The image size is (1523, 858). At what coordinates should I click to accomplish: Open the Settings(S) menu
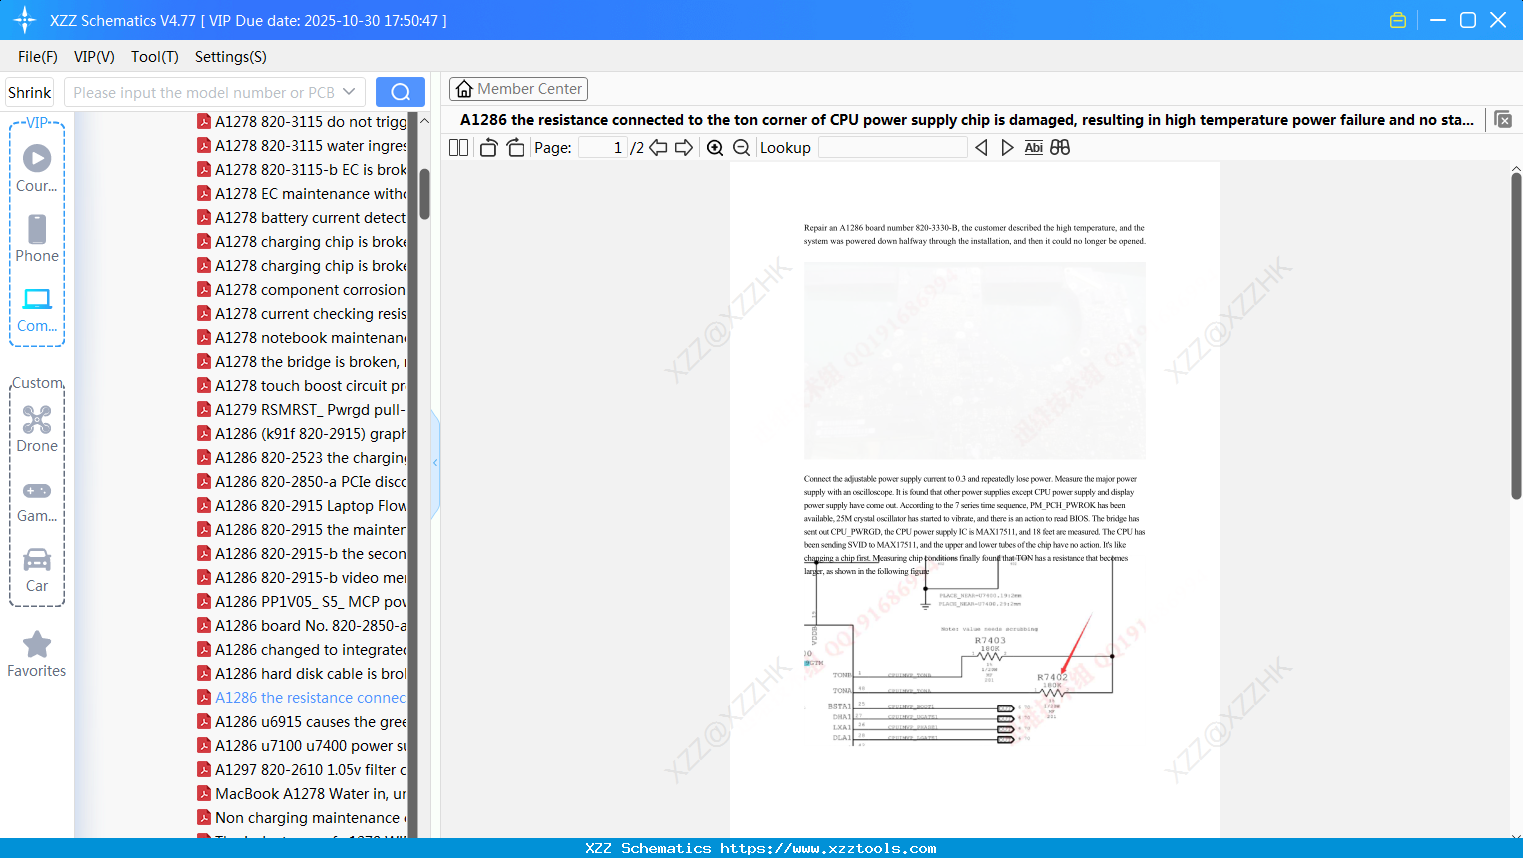(231, 57)
